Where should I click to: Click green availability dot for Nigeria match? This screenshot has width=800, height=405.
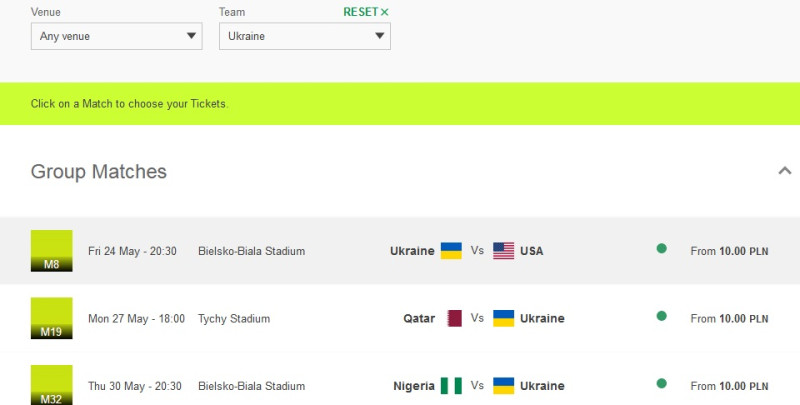tap(662, 383)
